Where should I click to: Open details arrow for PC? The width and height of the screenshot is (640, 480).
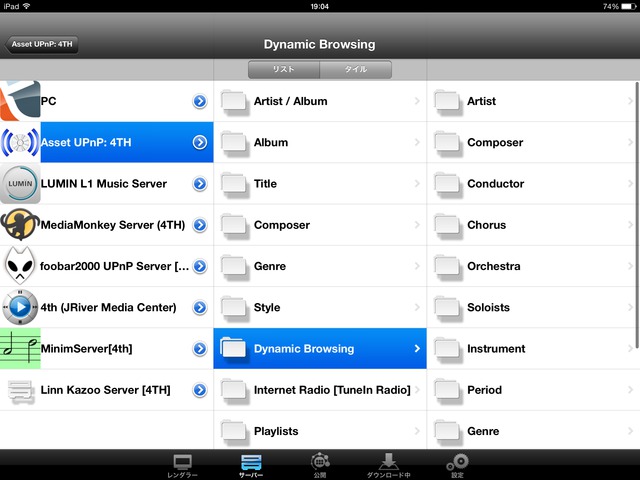click(x=200, y=101)
